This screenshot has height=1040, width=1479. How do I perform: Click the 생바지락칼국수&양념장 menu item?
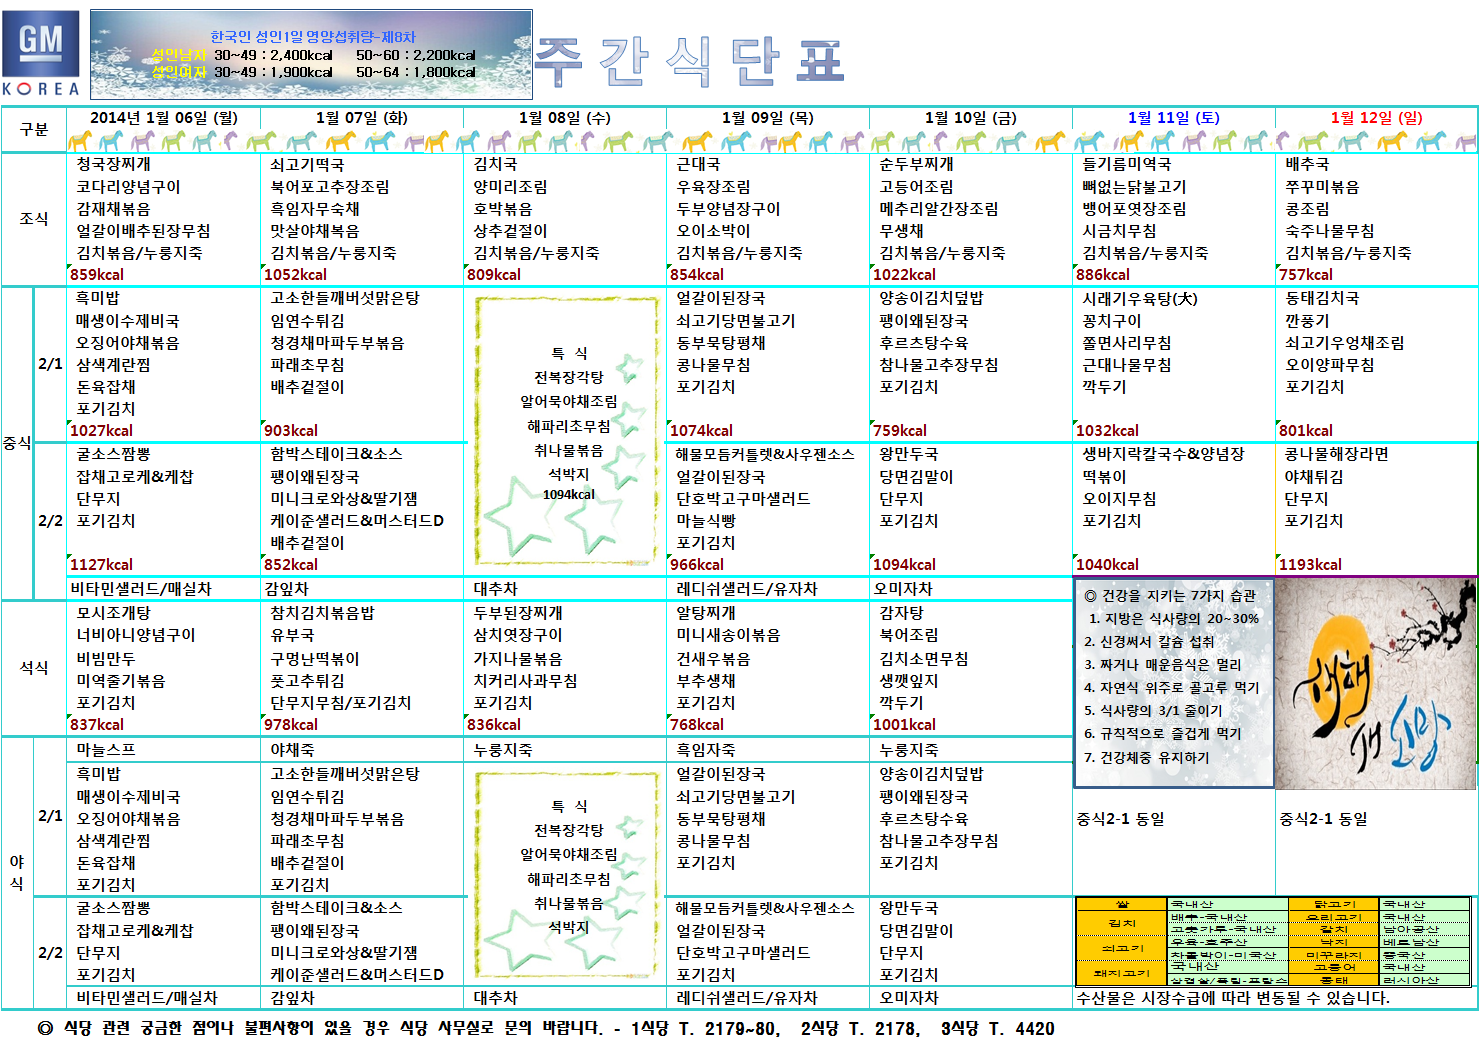(x=1164, y=454)
